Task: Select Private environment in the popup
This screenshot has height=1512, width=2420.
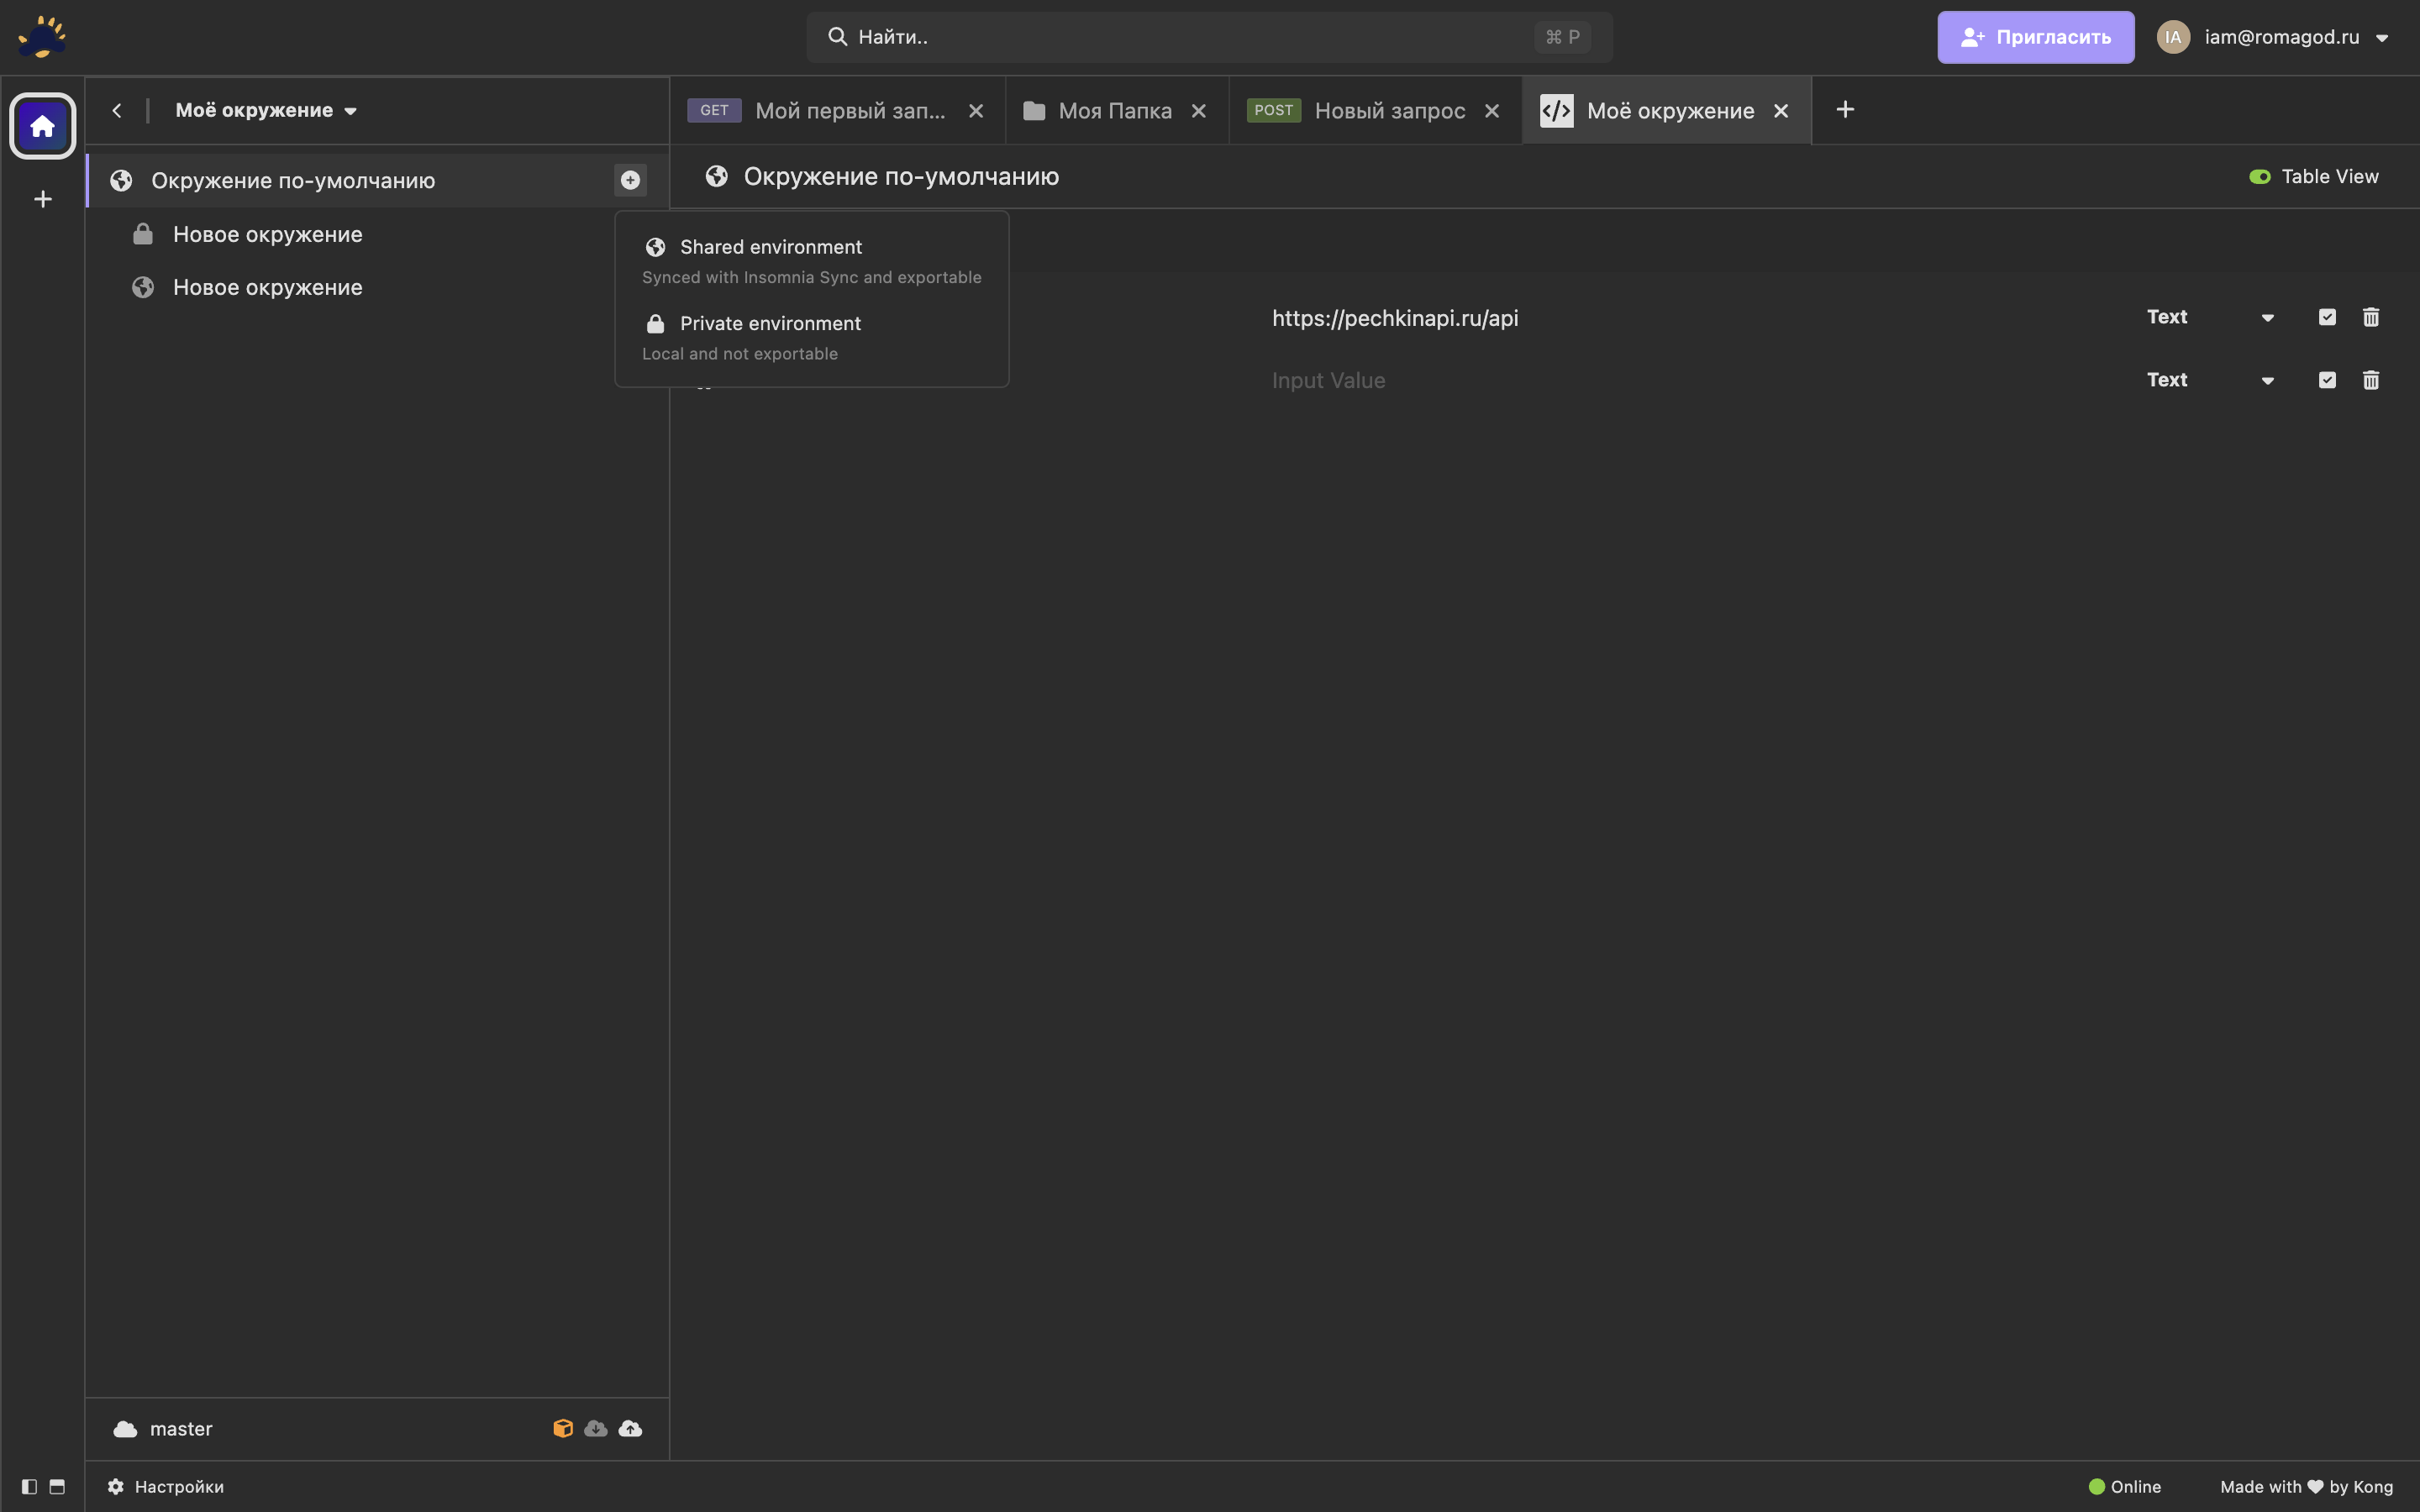Action: 770,323
